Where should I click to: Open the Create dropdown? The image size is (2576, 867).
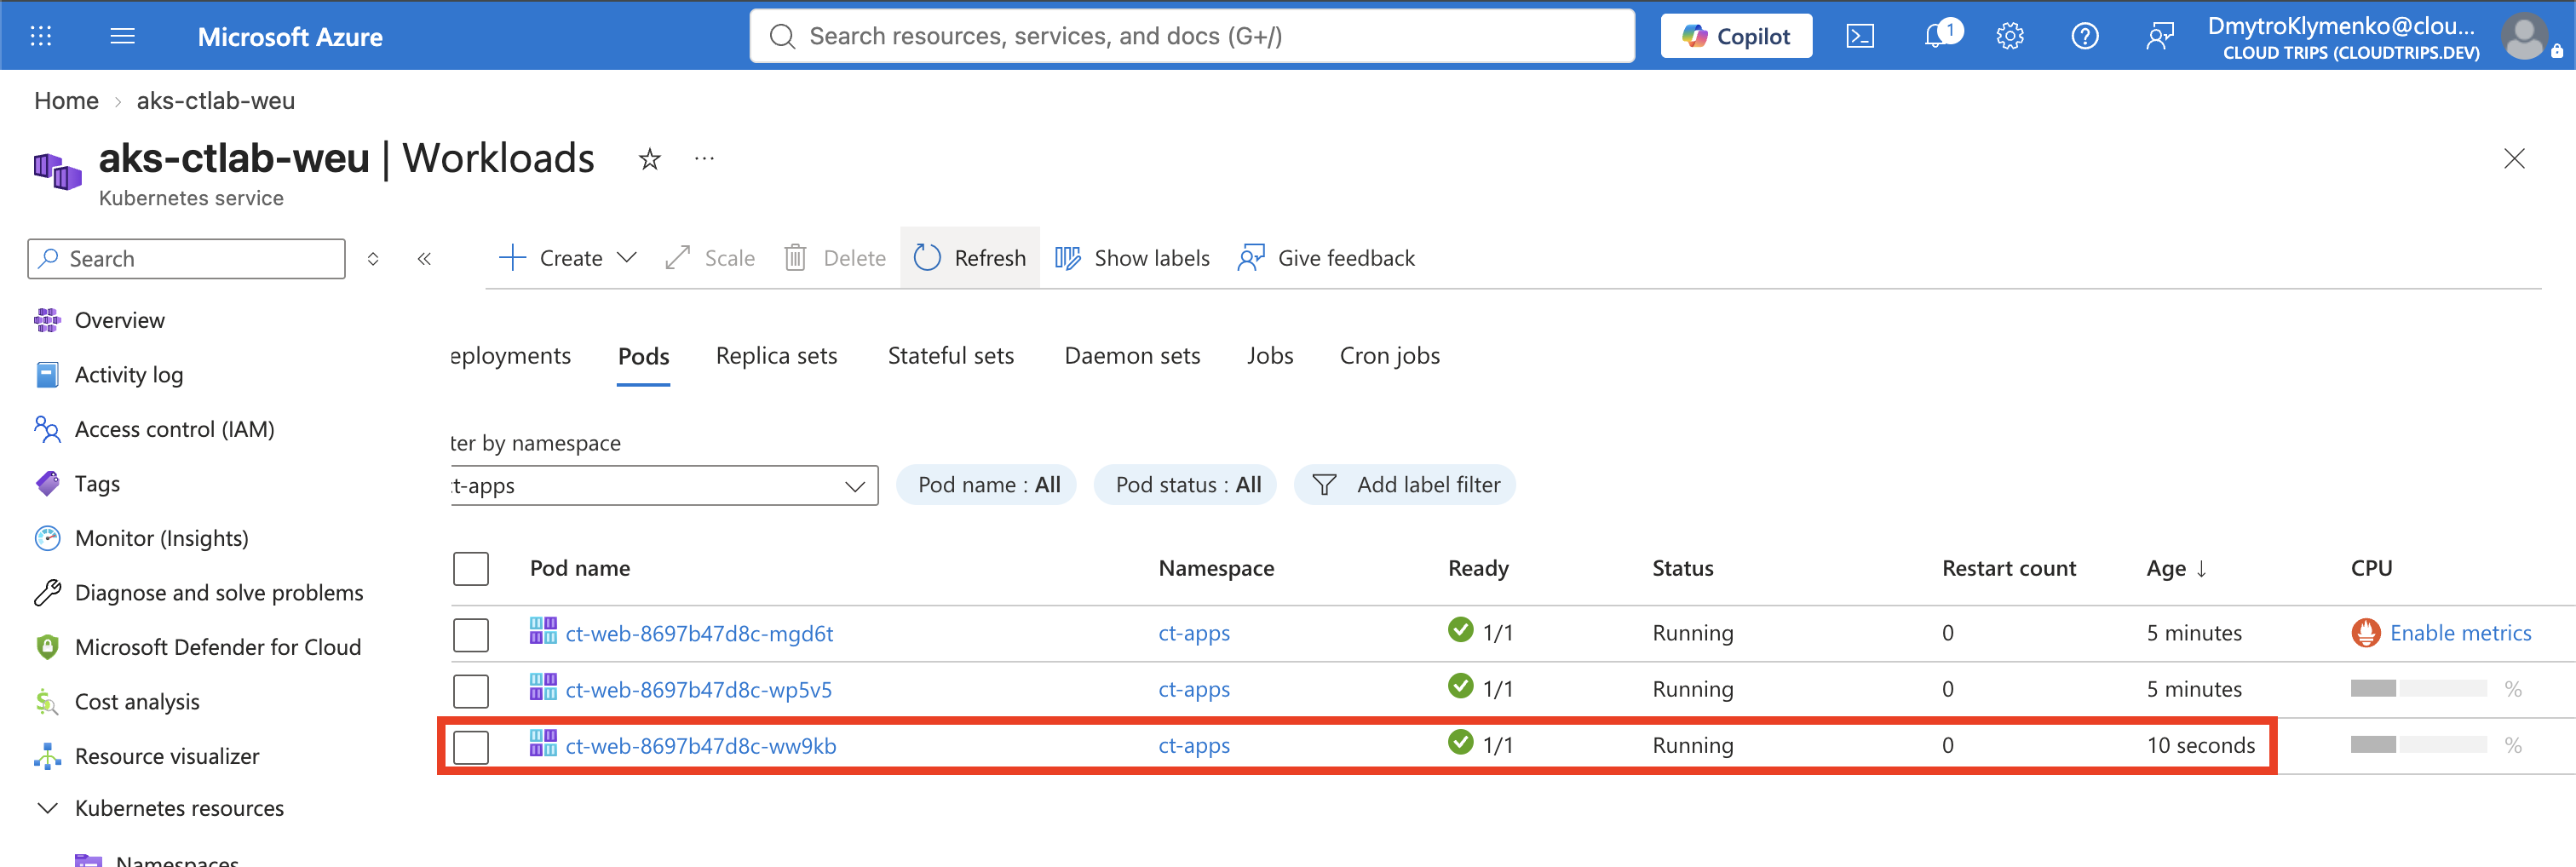click(568, 258)
